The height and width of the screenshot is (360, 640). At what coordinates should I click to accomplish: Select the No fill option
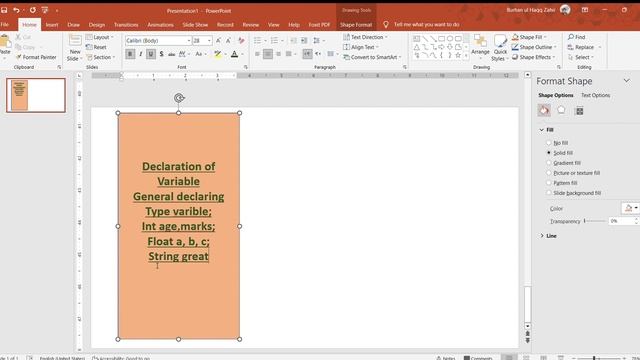pyautogui.click(x=558, y=143)
